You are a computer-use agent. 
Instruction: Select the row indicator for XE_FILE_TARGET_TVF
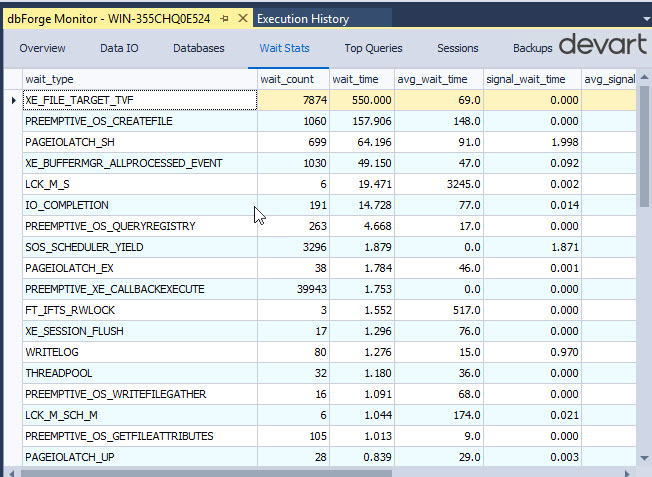(x=12, y=100)
